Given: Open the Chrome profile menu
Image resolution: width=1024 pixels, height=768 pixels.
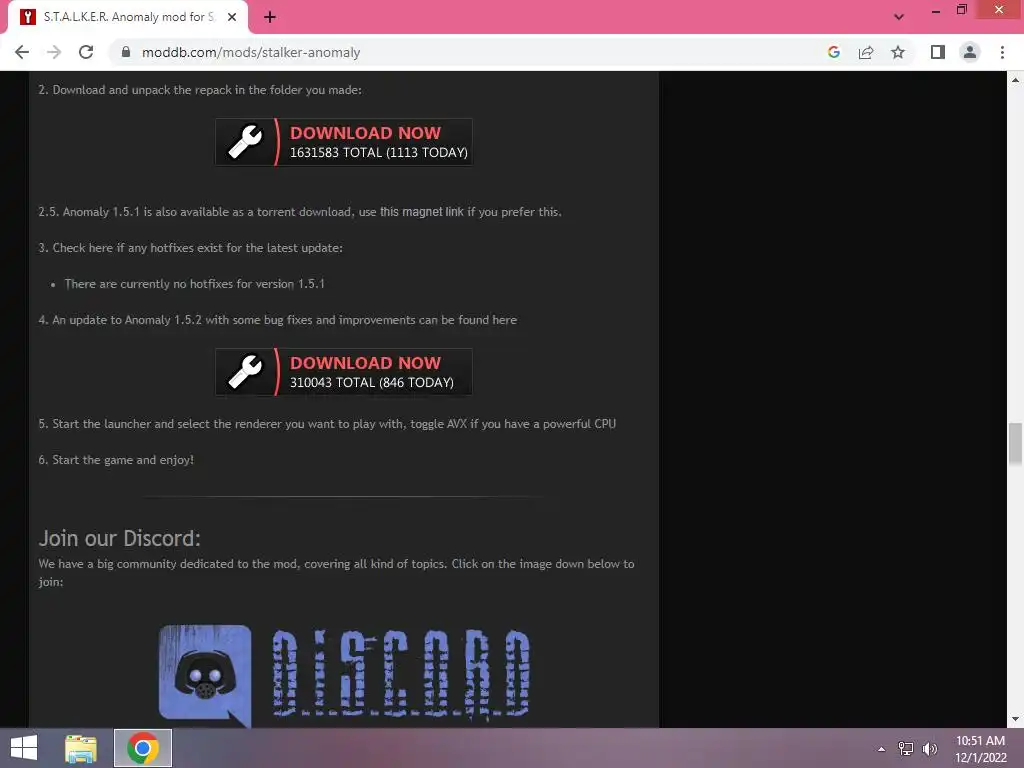Looking at the screenshot, I should pos(970,52).
